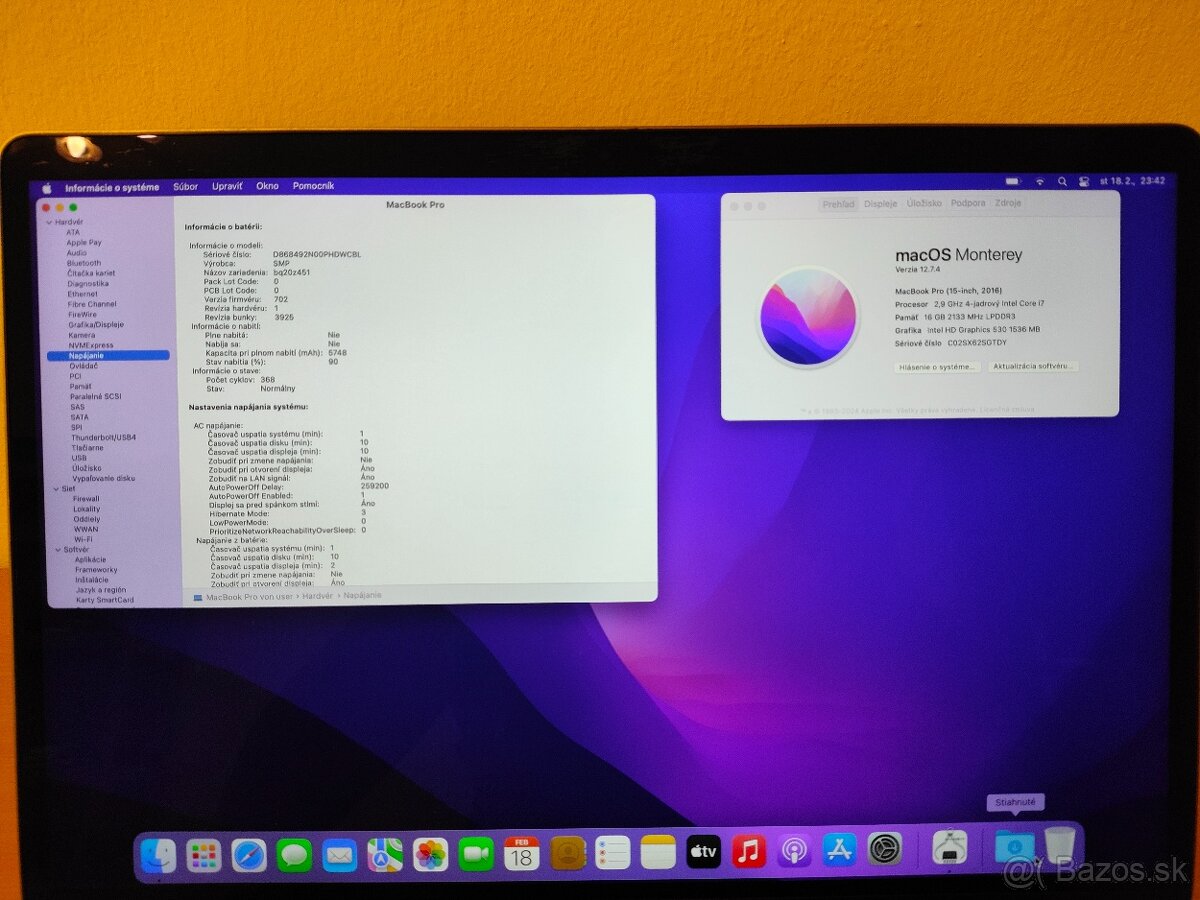The height and width of the screenshot is (900, 1200).
Task: Open the Control Center menu bar icon
Action: pos(1085,184)
